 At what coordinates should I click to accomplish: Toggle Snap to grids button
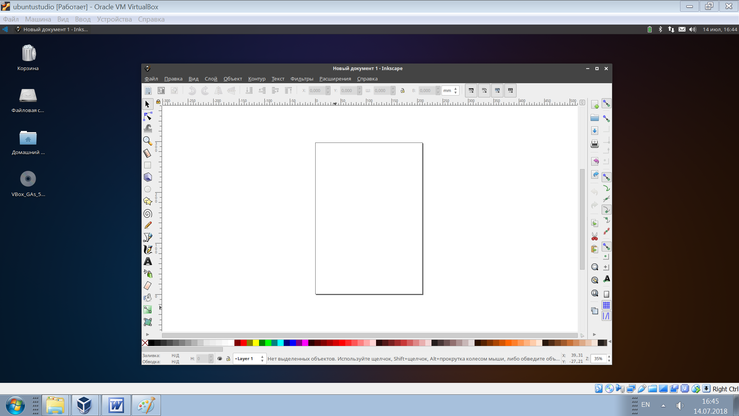pos(607,305)
